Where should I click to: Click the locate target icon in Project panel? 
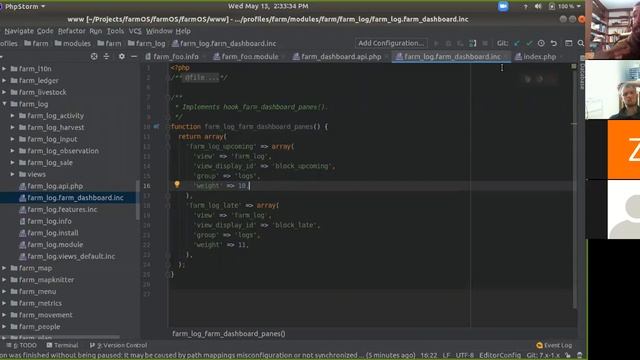[94, 56]
